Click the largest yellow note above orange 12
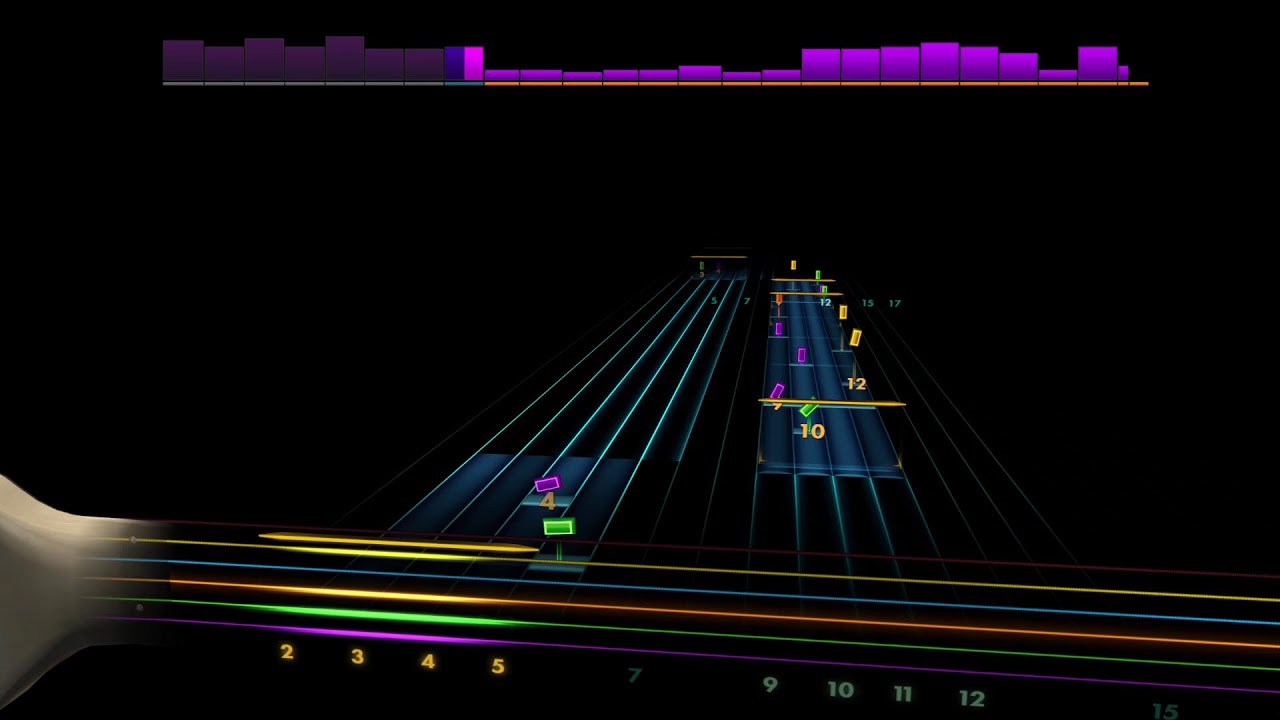Image resolution: width=1280 pixels, height=720 pixels. coord(855,338)
